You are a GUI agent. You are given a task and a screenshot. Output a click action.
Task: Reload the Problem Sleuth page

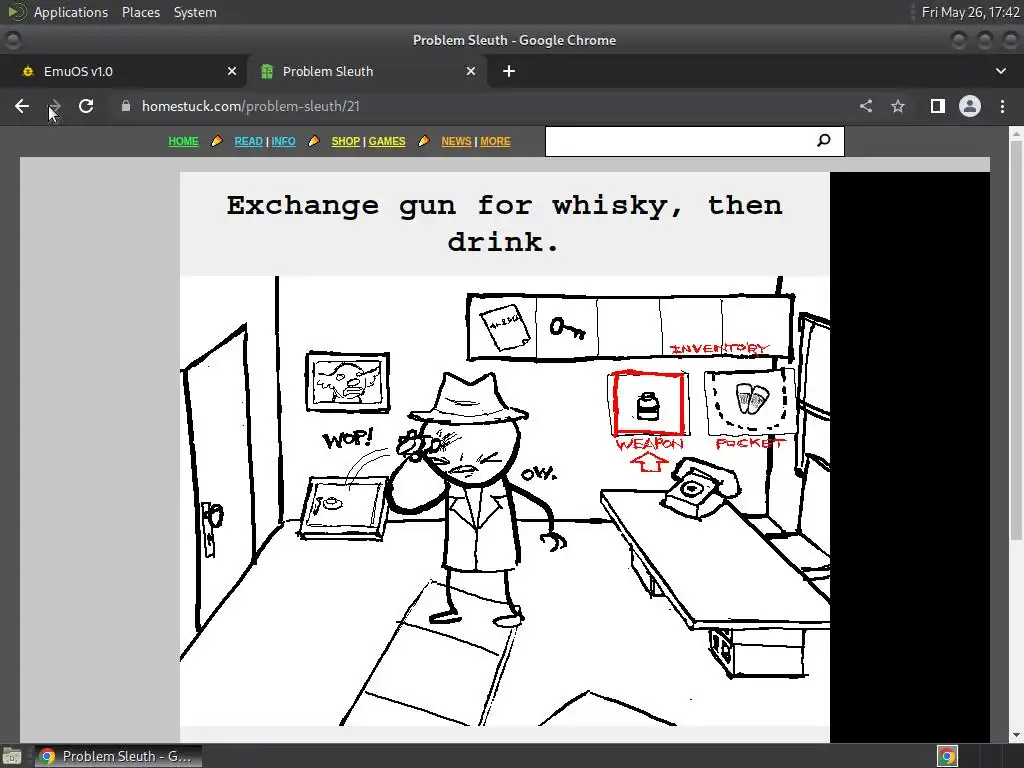pyautogui.click(x=86, y=106)
